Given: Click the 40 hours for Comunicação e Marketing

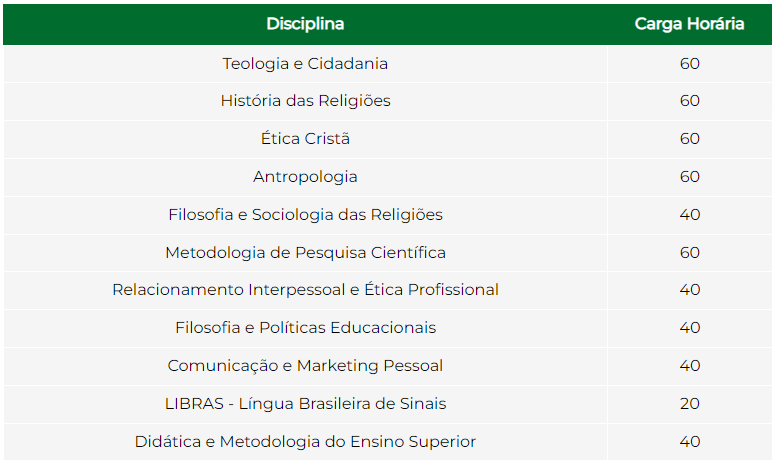Looking at the screenshot, I should [689, 366].
